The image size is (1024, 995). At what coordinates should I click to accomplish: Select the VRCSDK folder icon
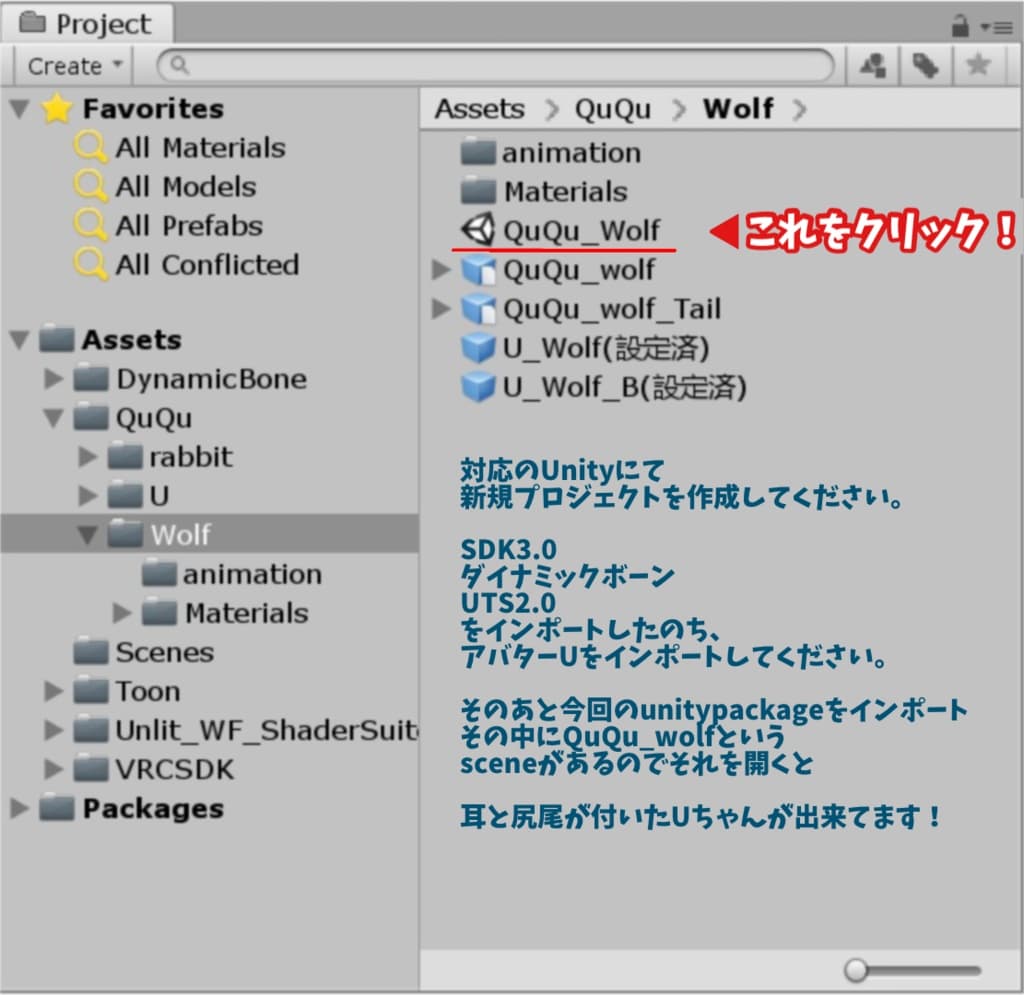click(90, 769)
